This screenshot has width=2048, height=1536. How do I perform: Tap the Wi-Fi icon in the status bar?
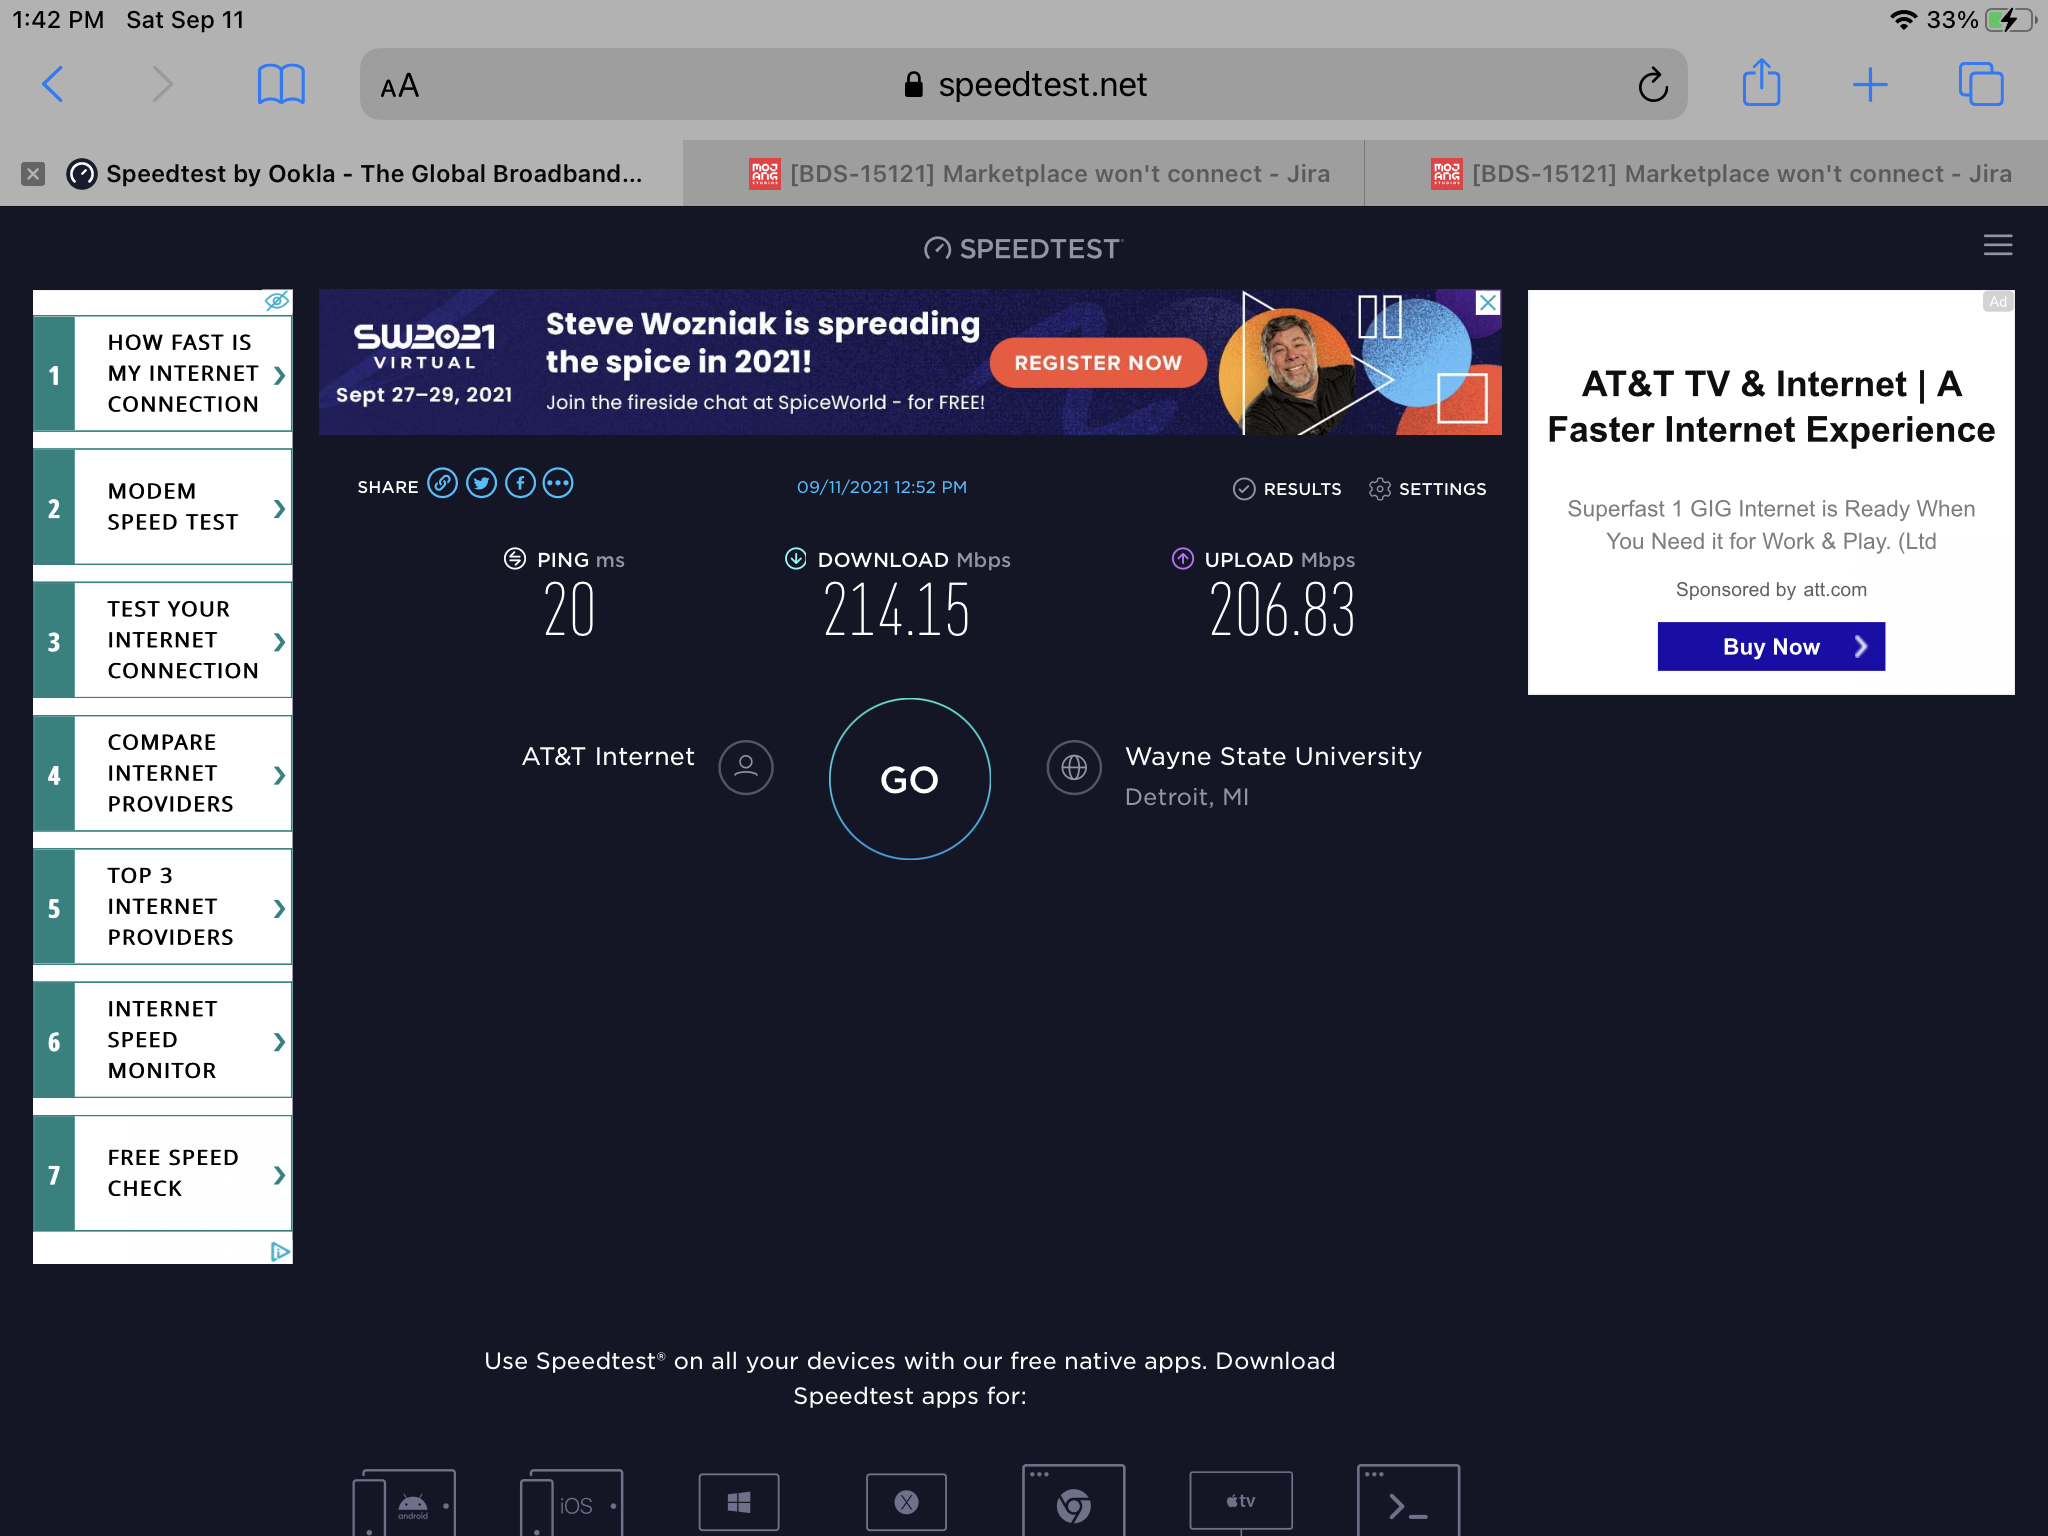tap(1903, 20)
